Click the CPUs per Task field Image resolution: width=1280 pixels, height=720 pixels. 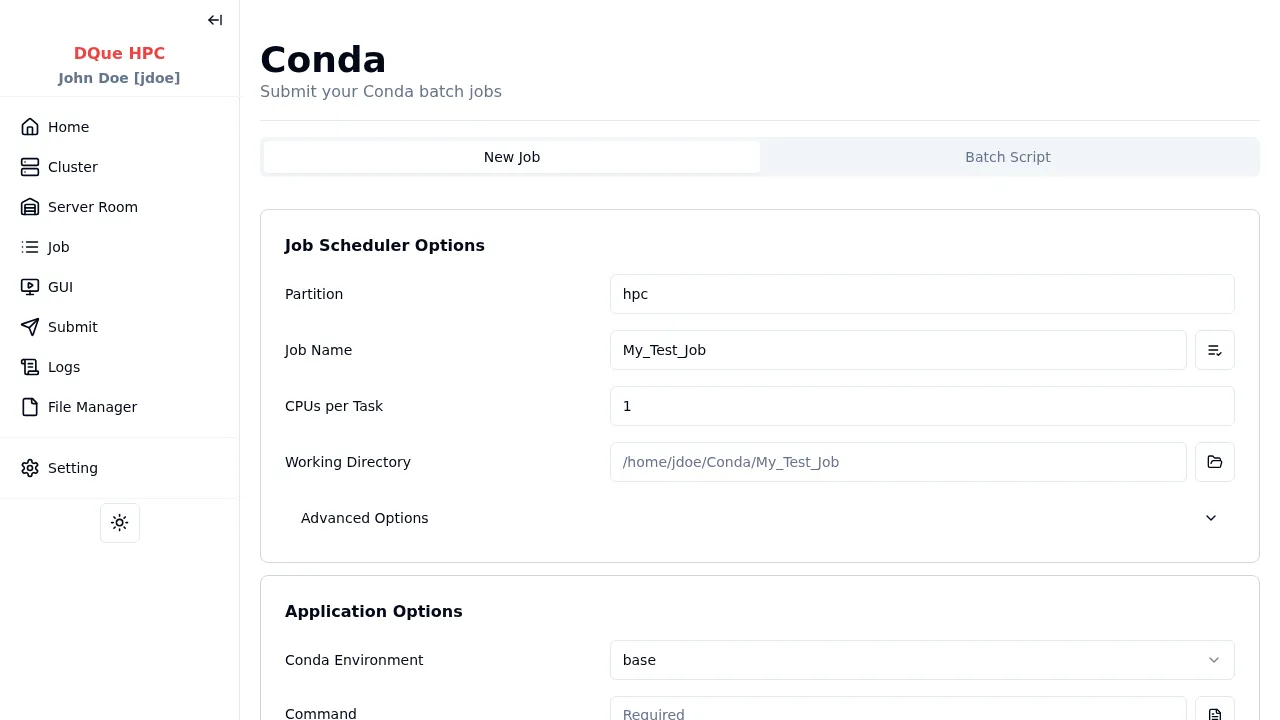point(921,406)
